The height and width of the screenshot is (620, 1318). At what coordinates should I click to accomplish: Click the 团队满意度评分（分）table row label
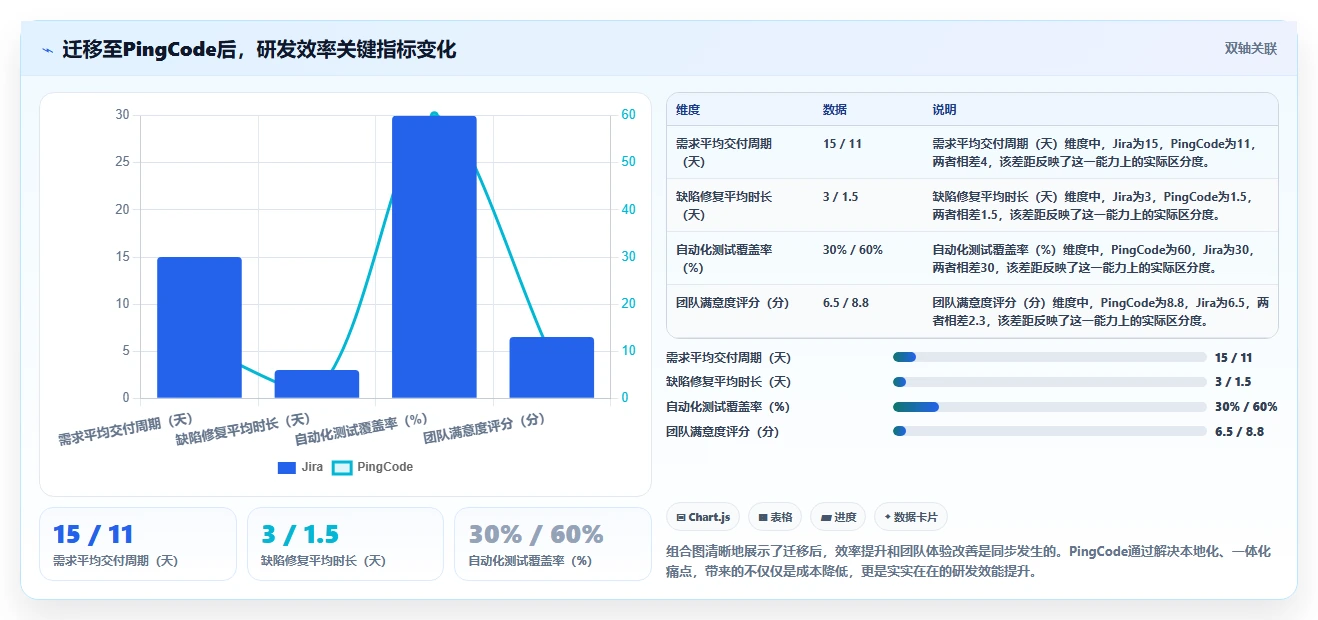(732, 303)
